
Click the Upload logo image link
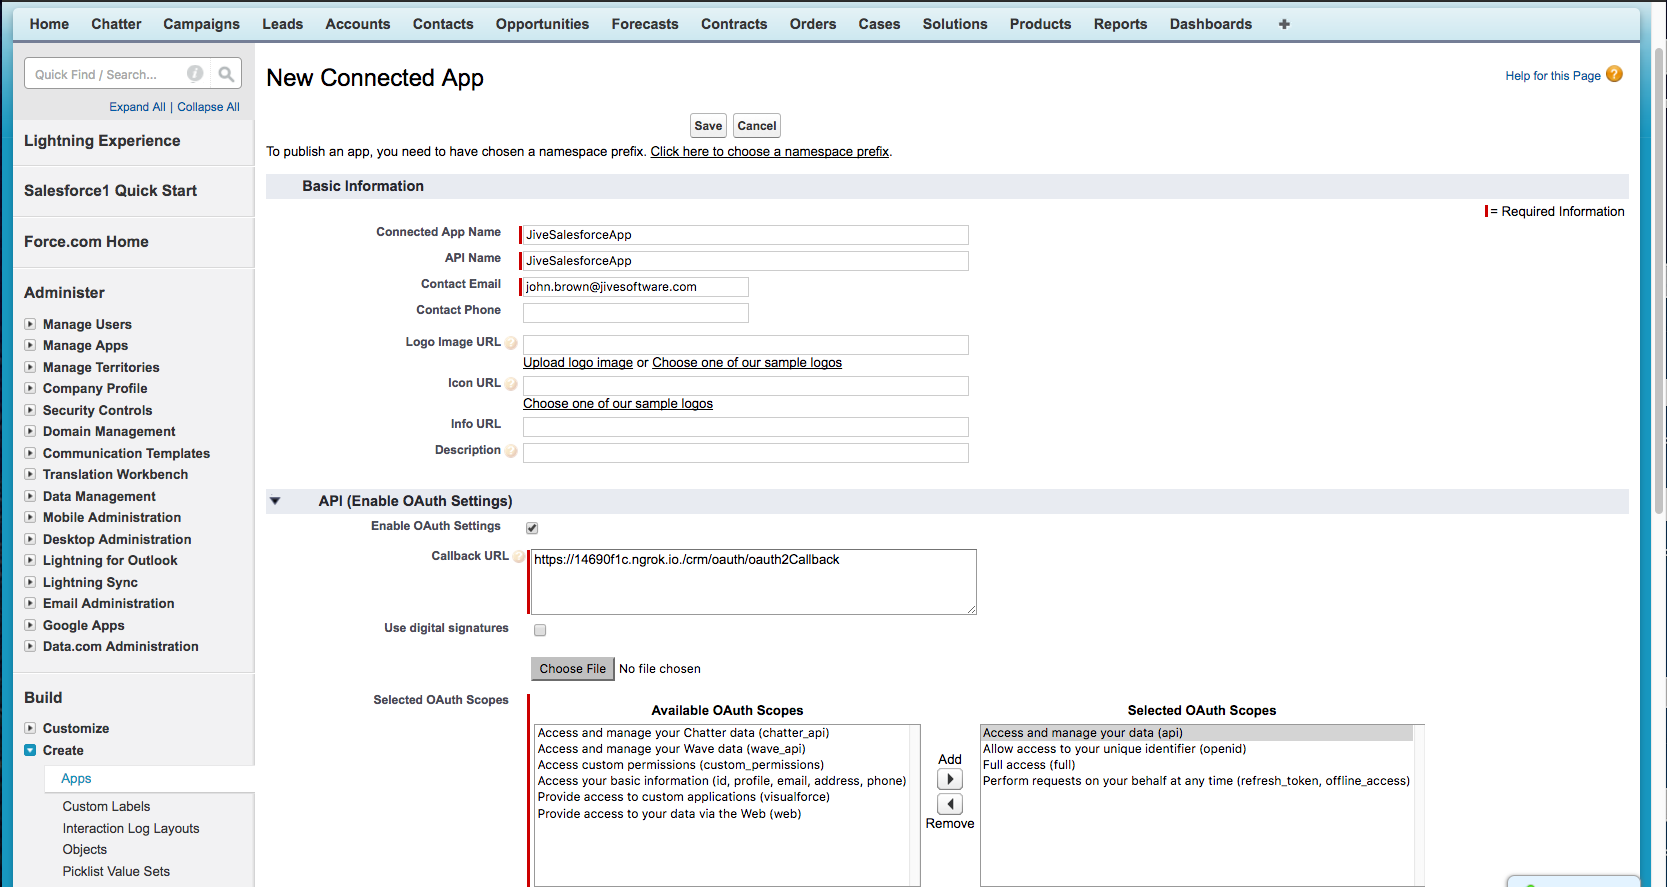[578, 363]
